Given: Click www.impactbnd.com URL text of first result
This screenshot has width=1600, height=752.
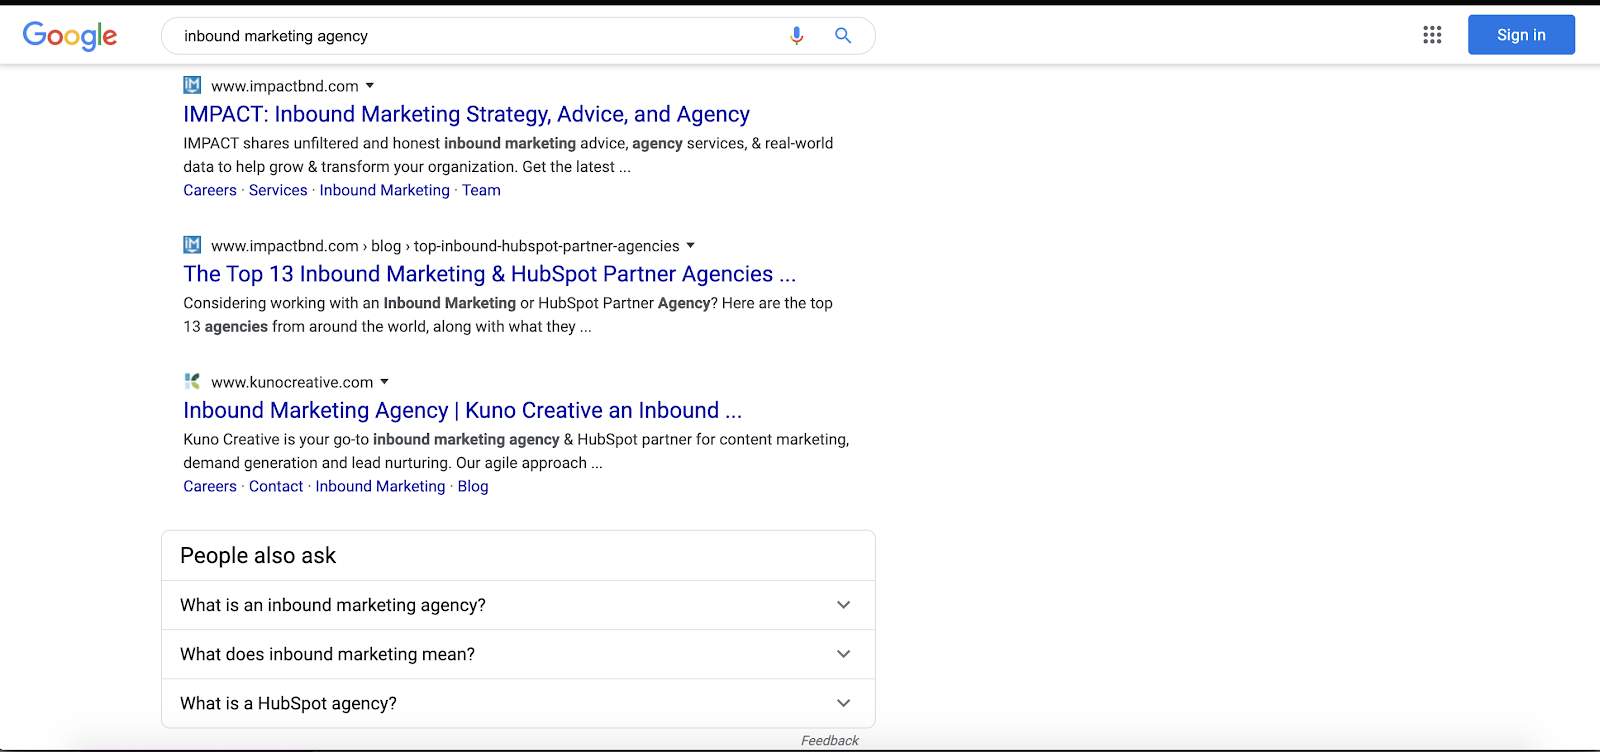Looking at the screenshot, I should (x=285, y=86).
